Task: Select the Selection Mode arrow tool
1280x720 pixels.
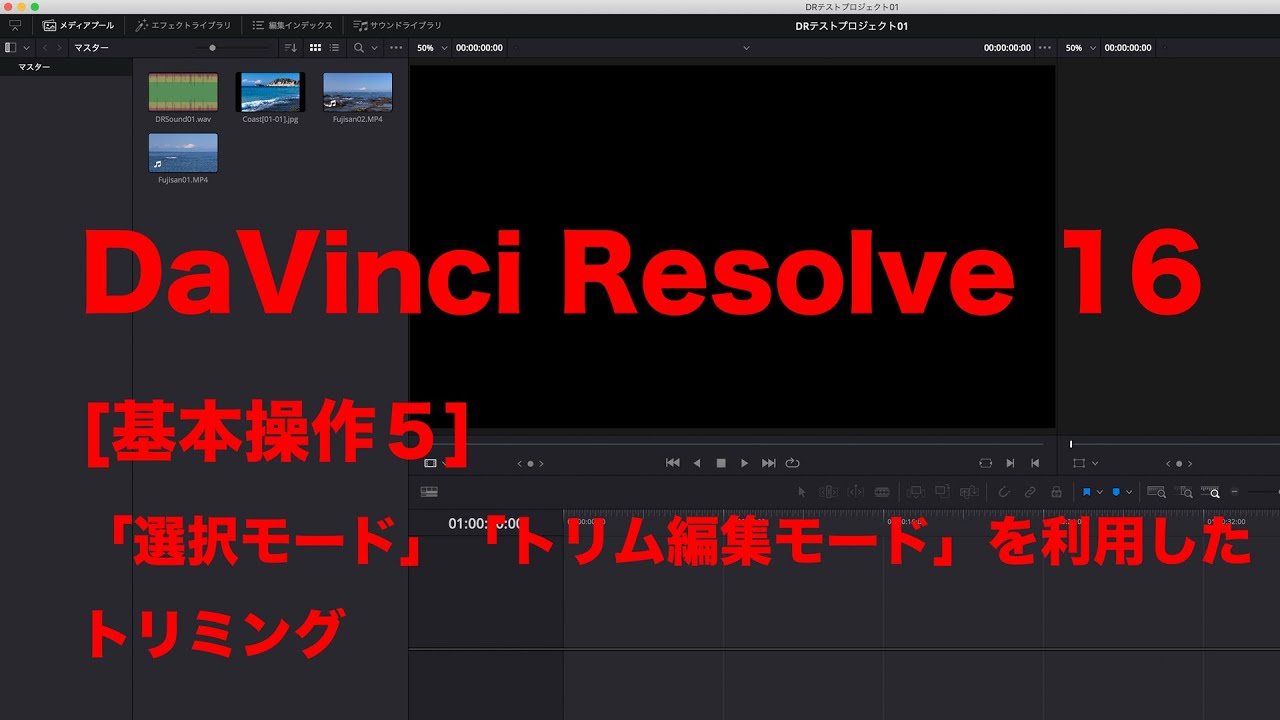Action: click(x=801, y=492)
